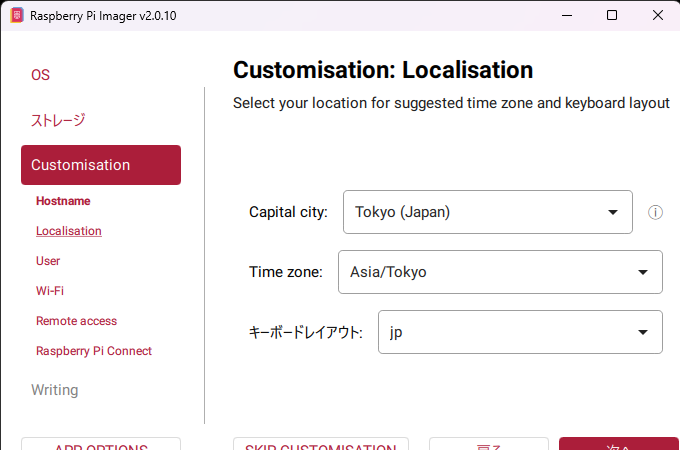Go to the ストレージ step in the sidebar
The image size is (680, 450).
58,120
